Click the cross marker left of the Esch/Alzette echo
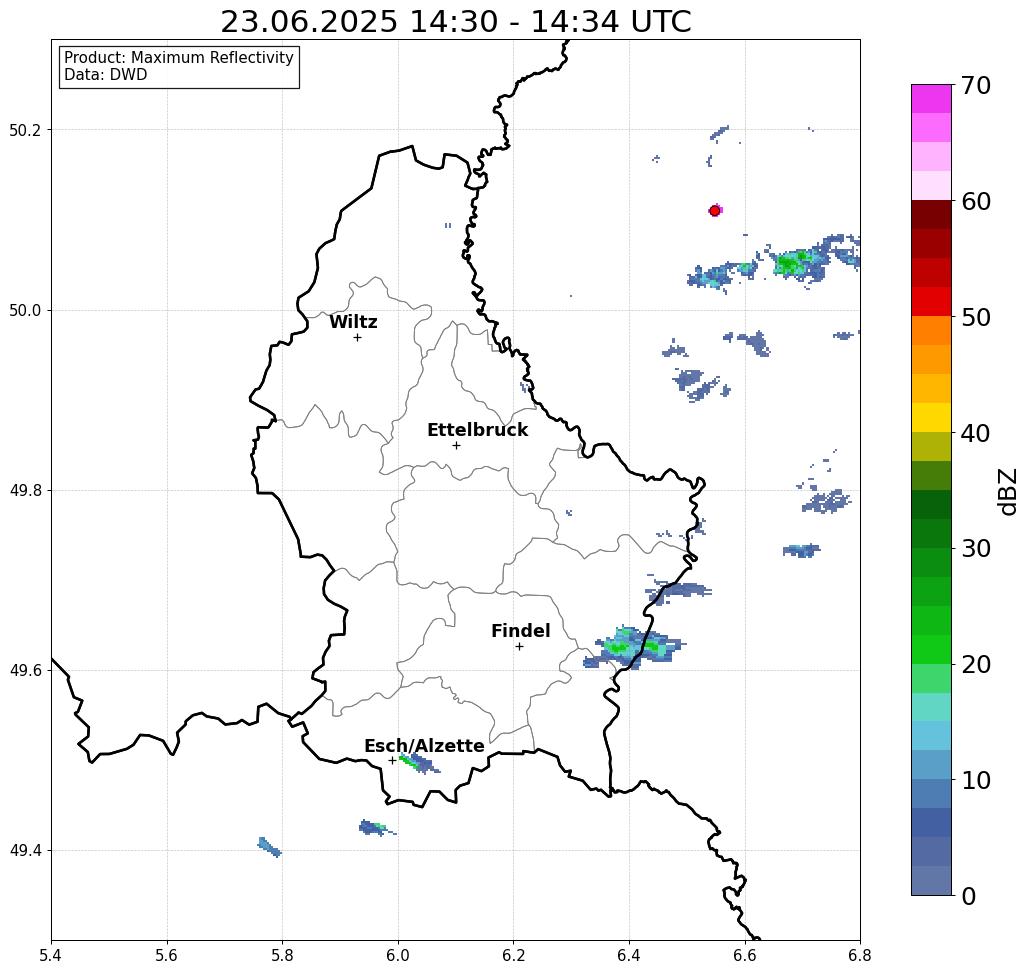This screenshot has width=1029, height=973. tap(392, 761)
